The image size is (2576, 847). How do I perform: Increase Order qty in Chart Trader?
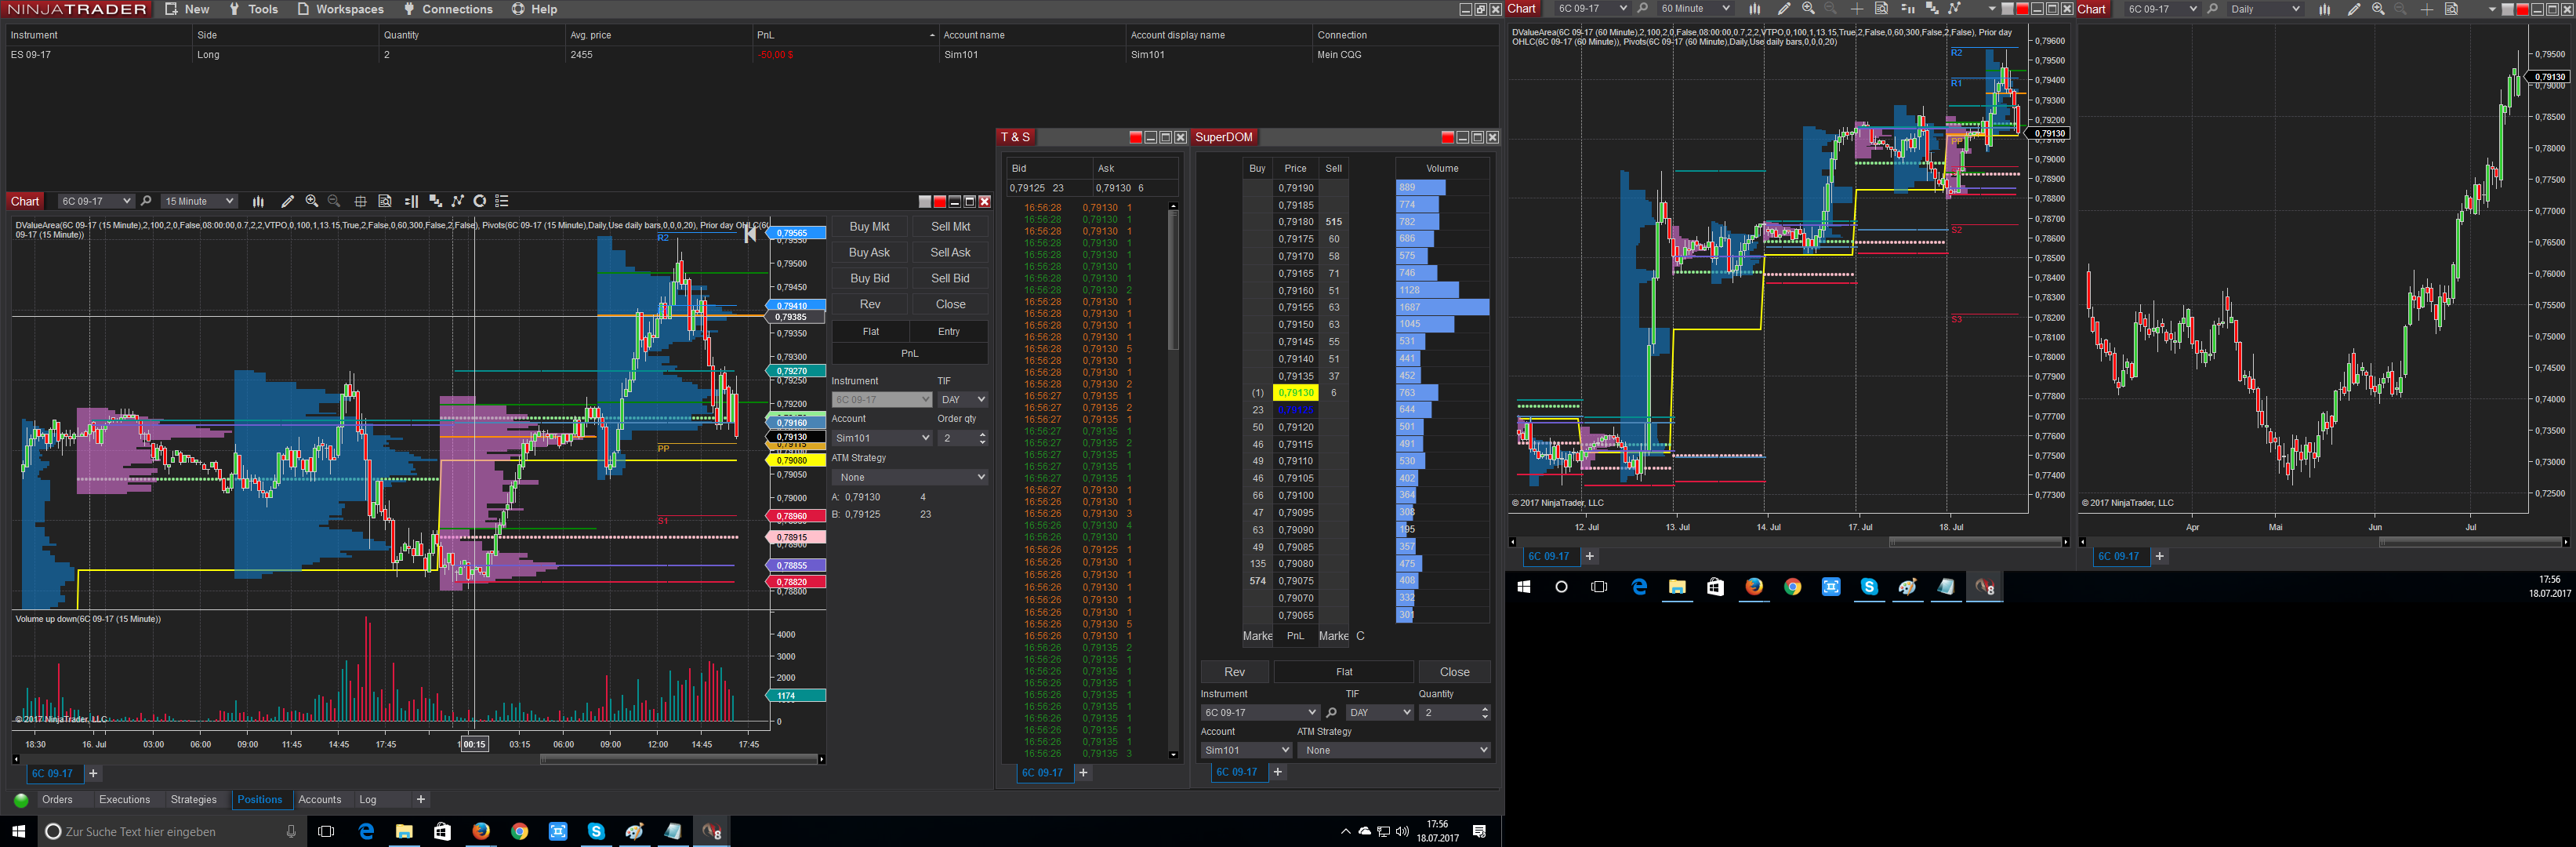click(x=982, y=434)
